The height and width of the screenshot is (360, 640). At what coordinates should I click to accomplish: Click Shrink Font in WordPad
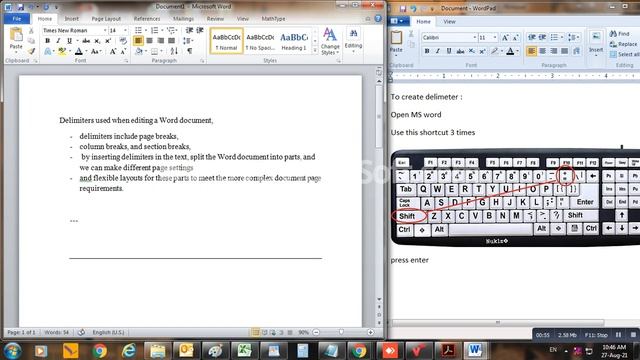(x=516, y=38)
